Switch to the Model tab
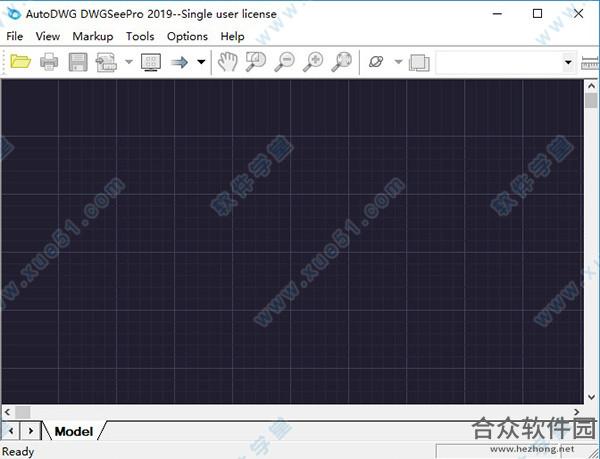Viewport: 600px width, 459px height. coord(74,431)
